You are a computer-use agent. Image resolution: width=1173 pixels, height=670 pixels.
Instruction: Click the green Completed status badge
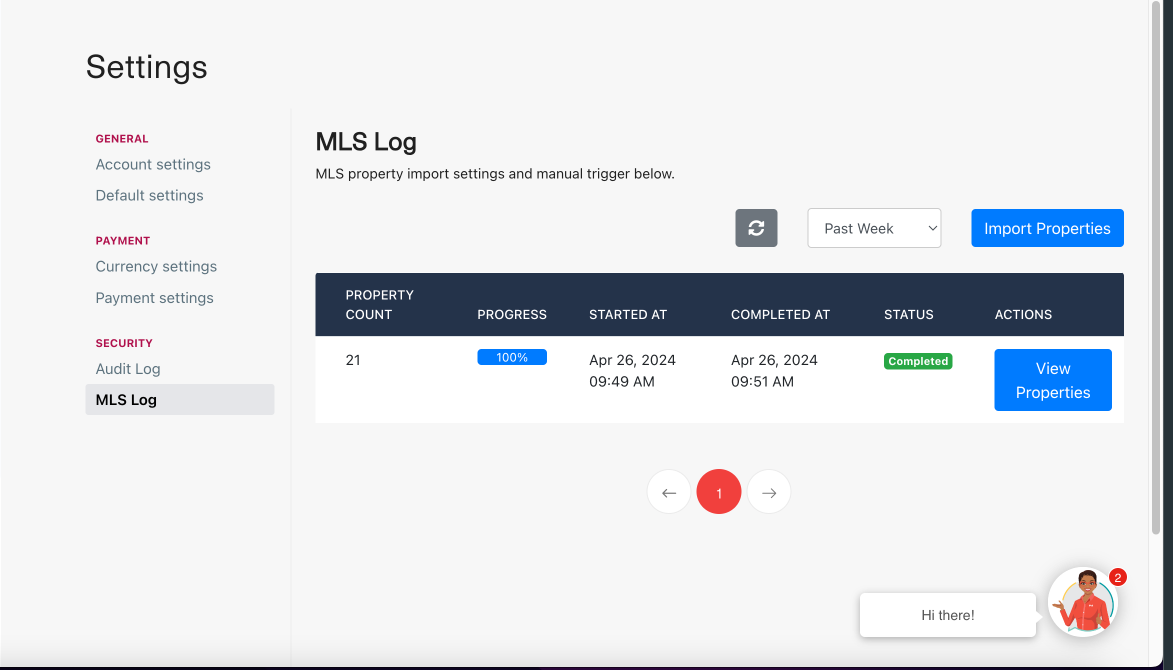pyautogui.click(x=917, y=361)
